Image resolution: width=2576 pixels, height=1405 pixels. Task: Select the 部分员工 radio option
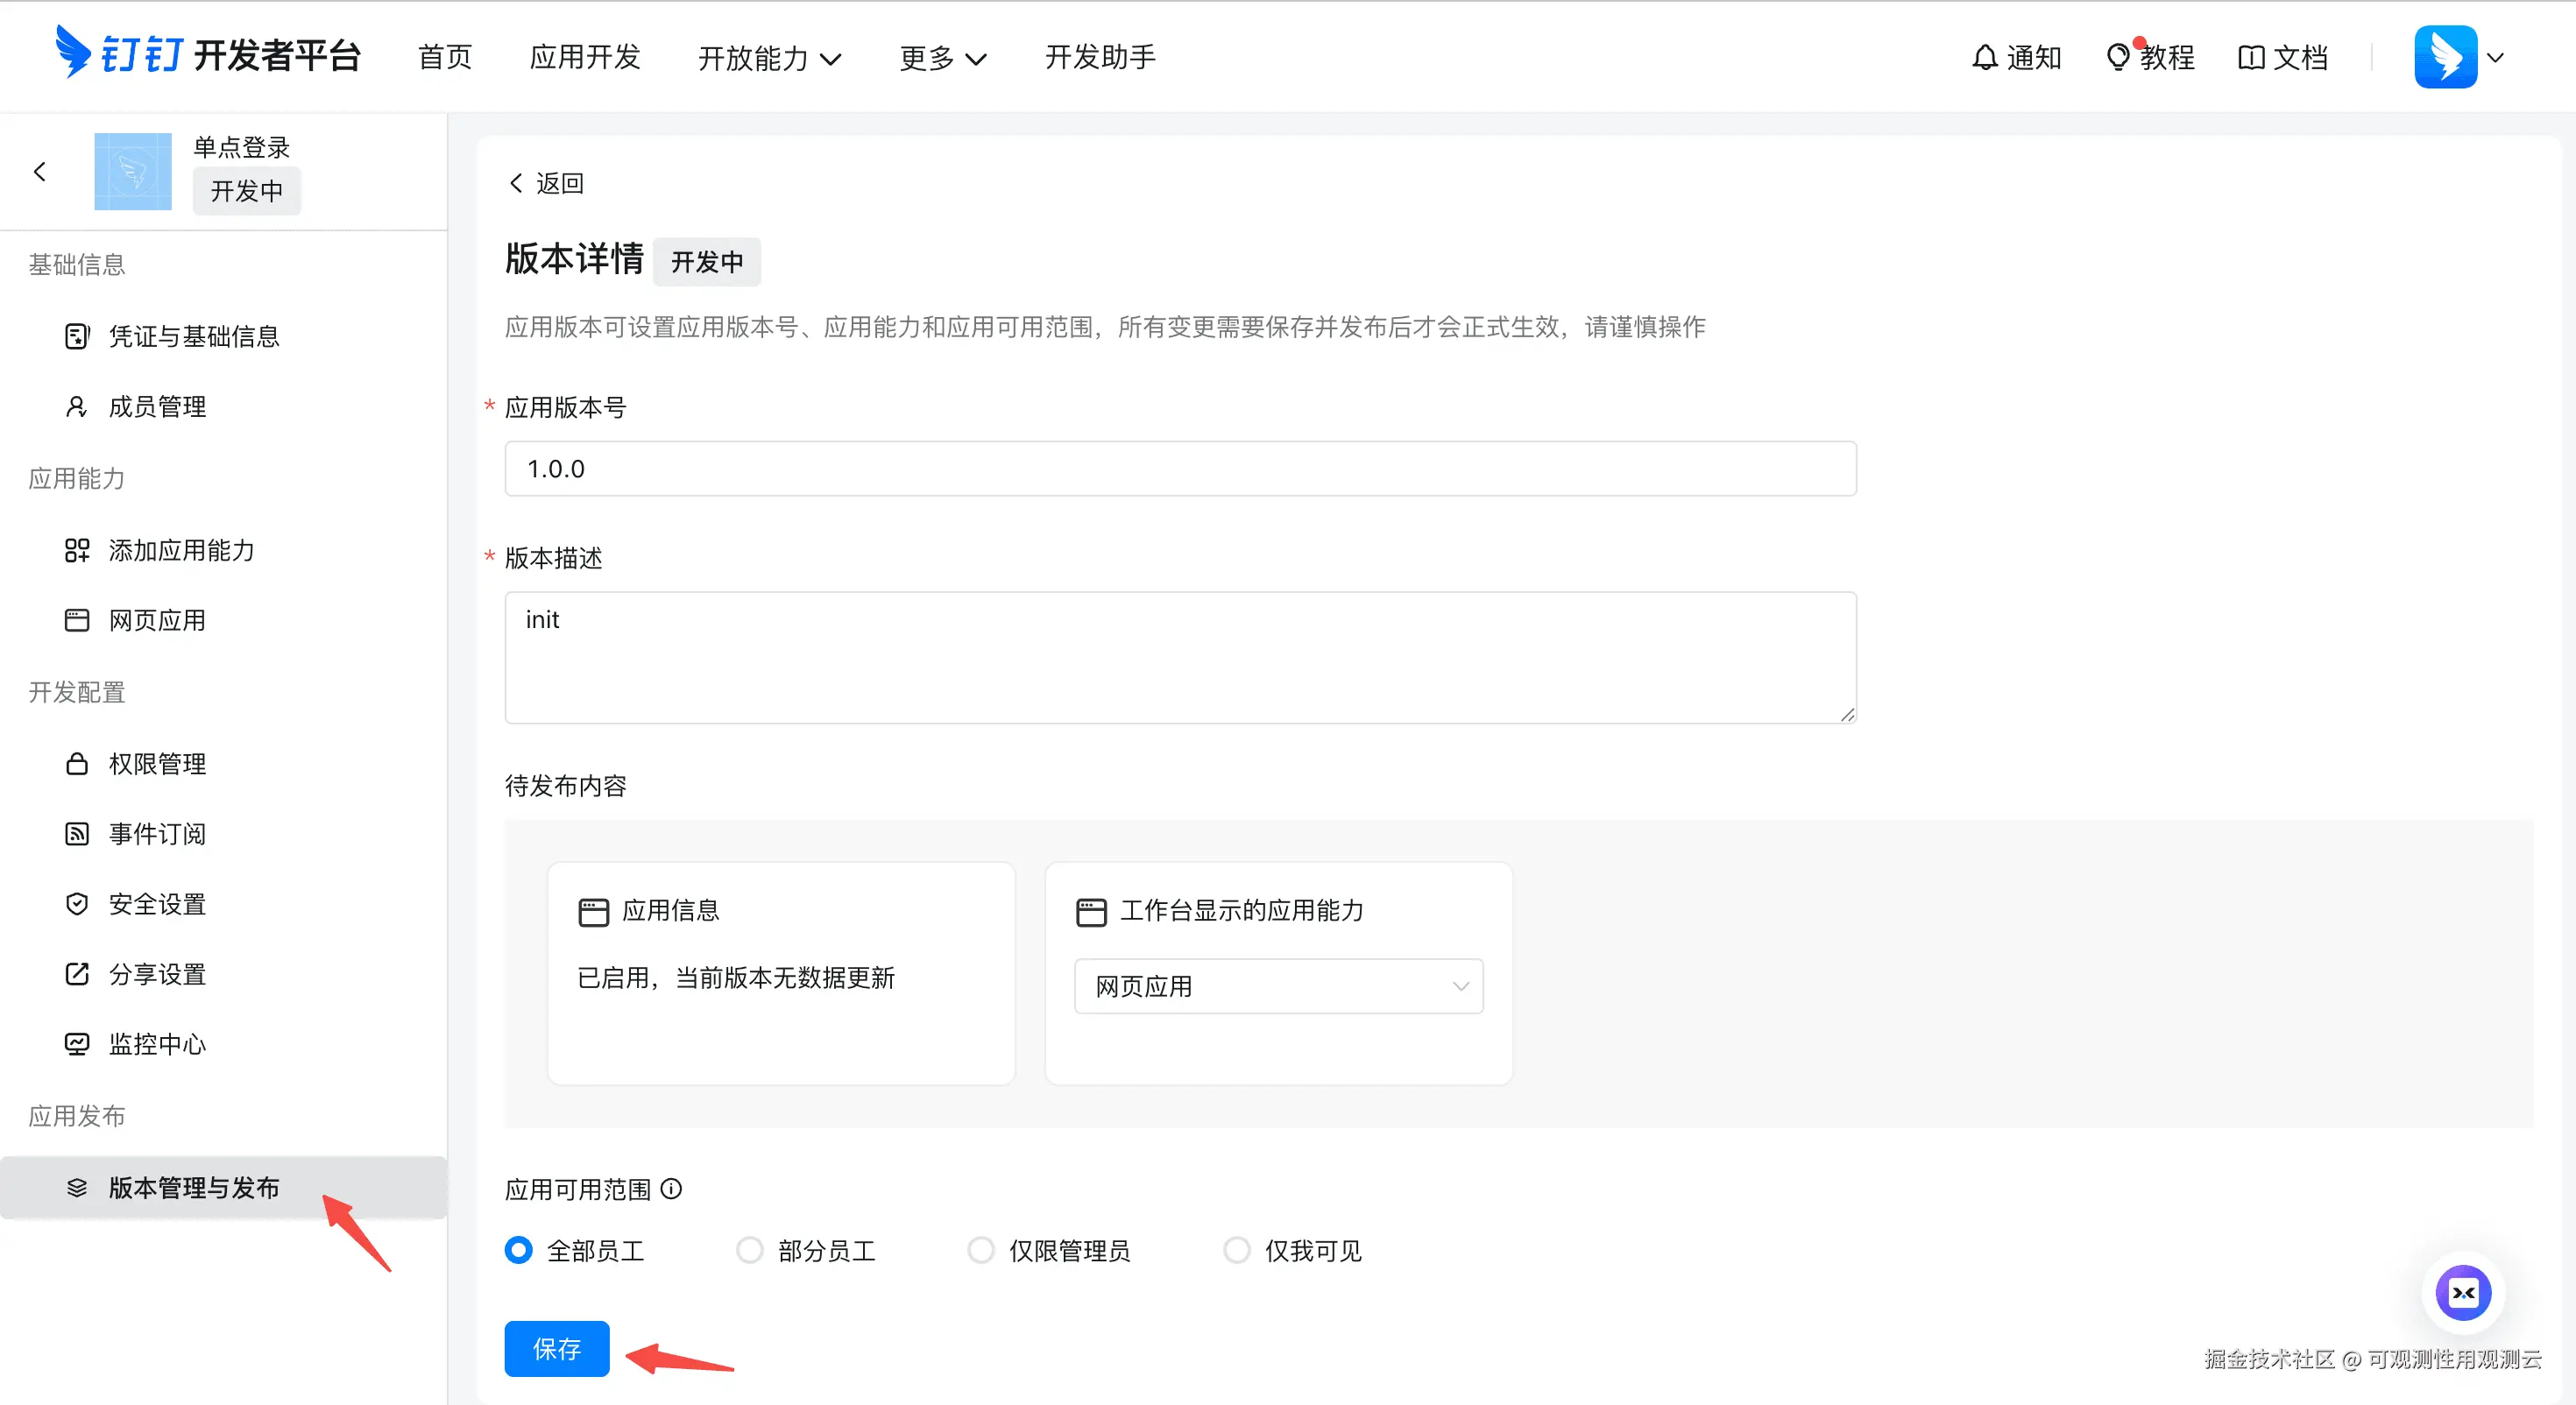point(749,1250)
